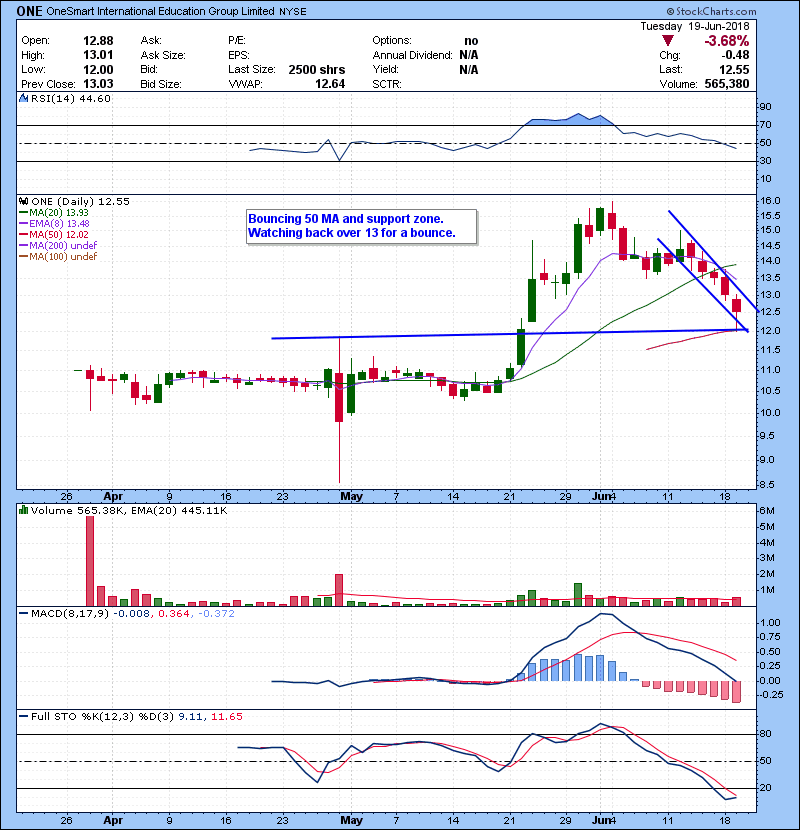
Task: Click the 80 level on stochastic axis
Action: click(766, 734)
